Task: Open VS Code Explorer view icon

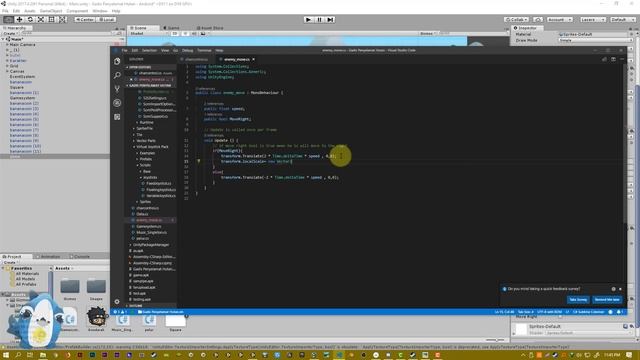Action: pyautogui.click(x=117, y=61)
